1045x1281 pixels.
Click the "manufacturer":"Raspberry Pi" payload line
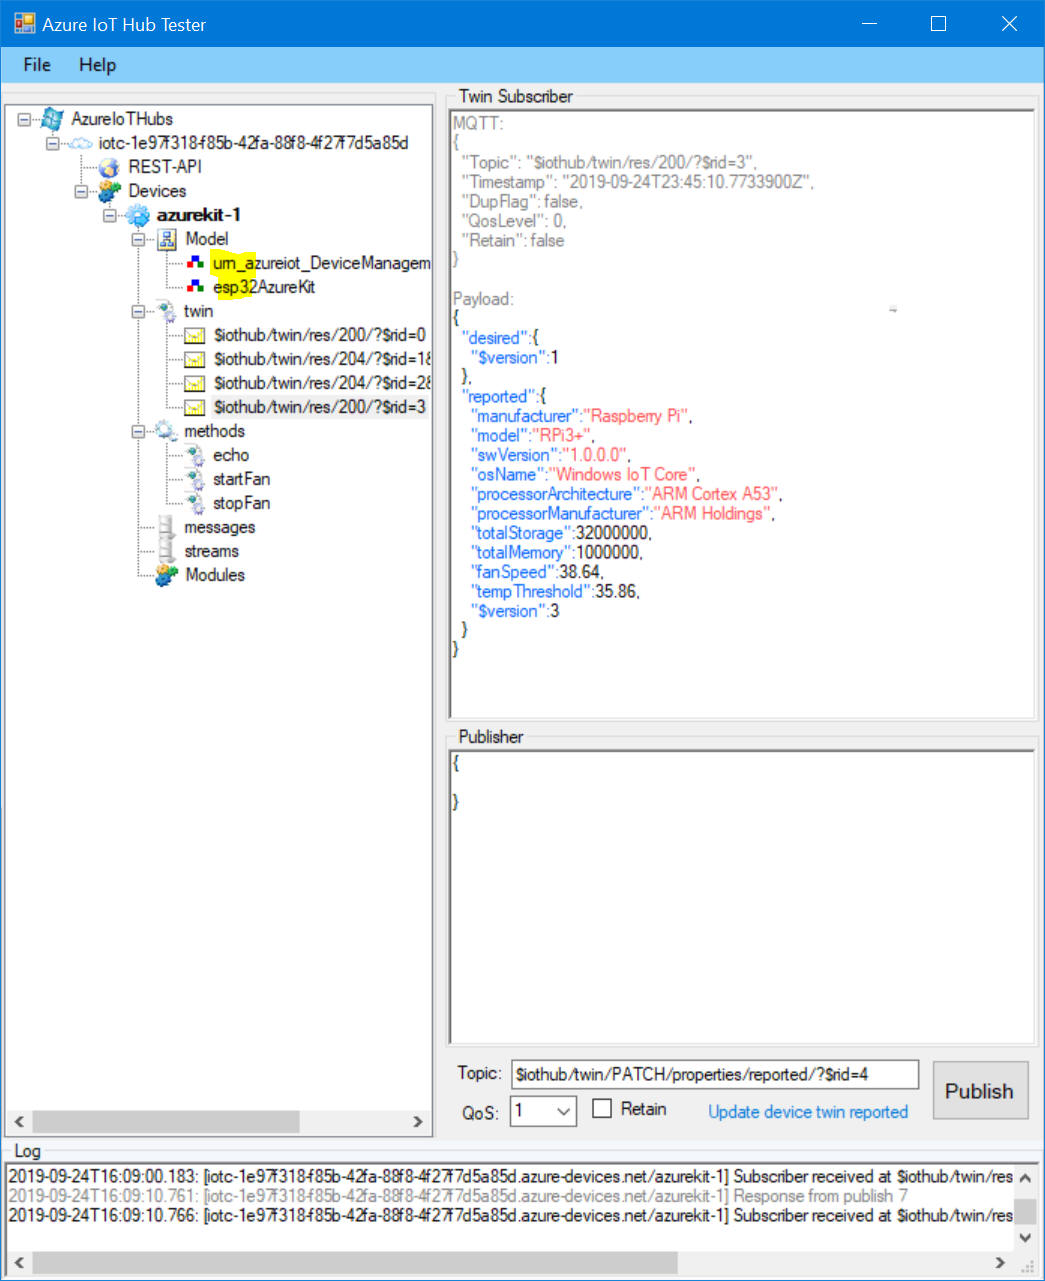(581, 416)
